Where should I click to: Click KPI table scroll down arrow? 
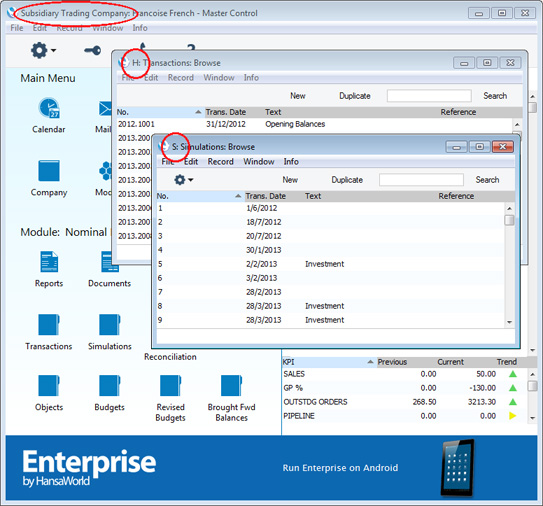point(532,418)
